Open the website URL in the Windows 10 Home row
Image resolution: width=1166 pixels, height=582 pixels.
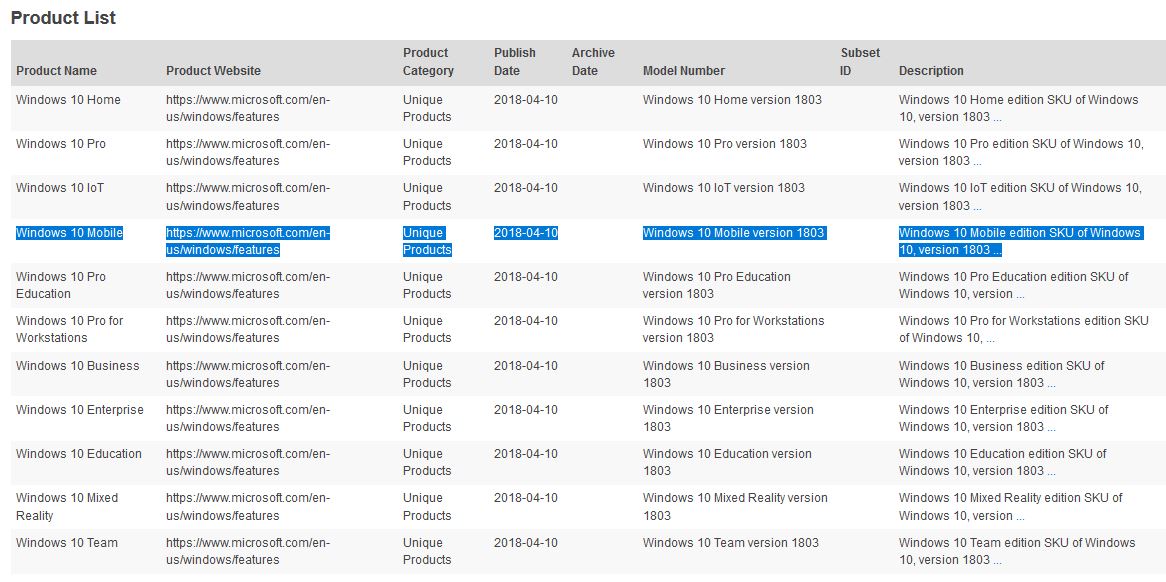[x=248, y=109]
